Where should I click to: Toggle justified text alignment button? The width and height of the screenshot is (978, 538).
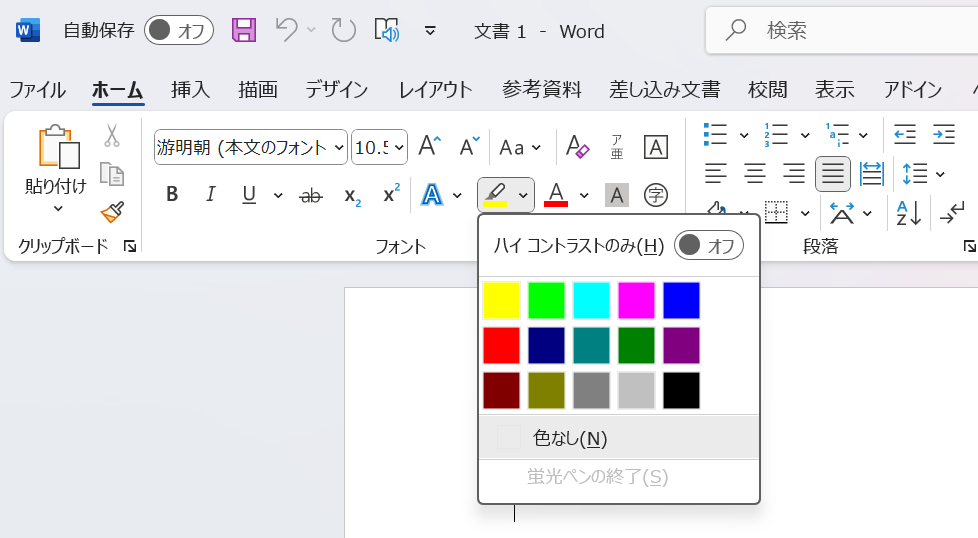tap(832, 174)
